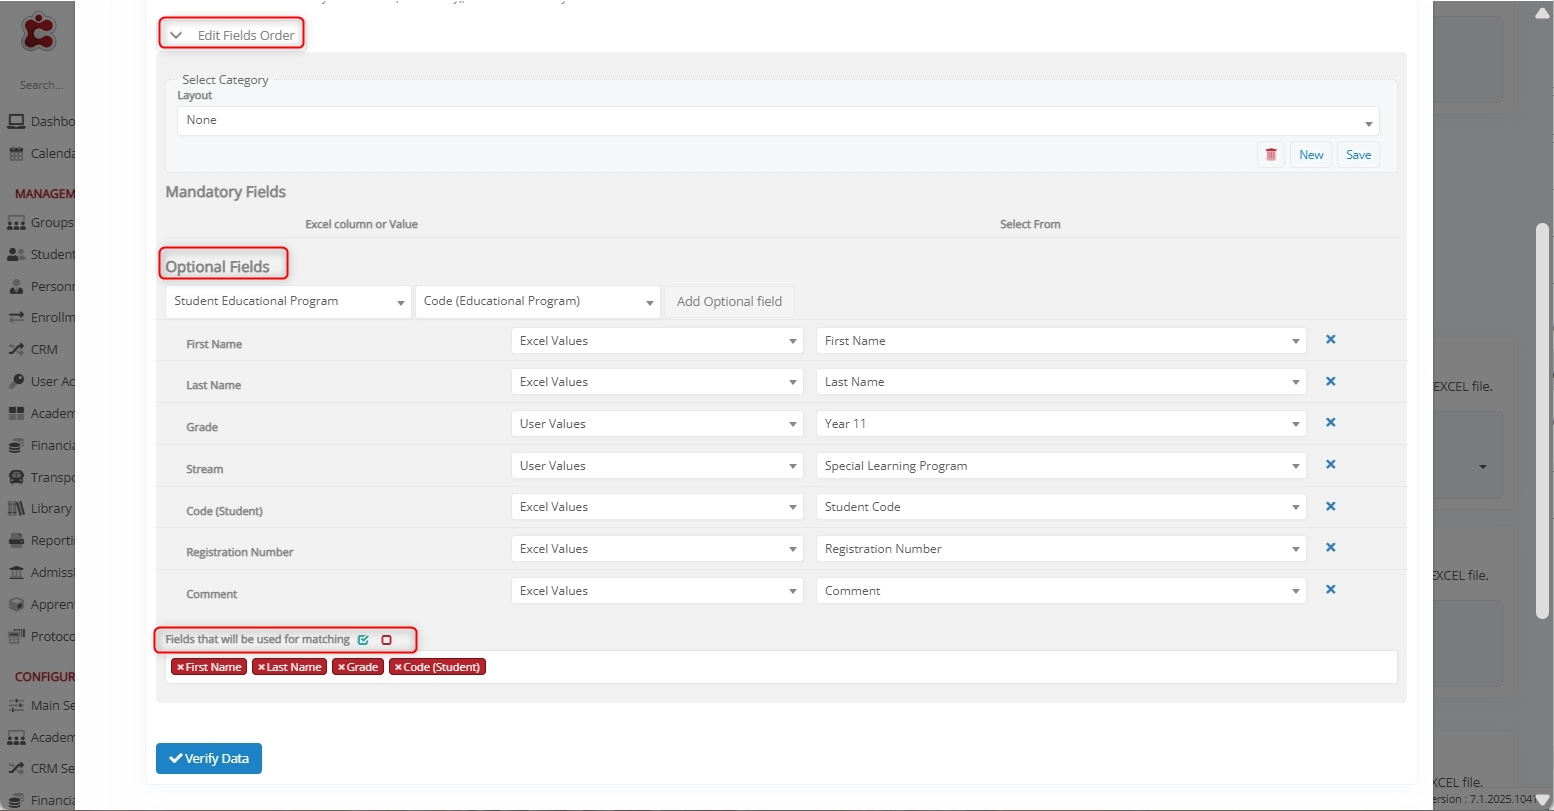Click inside the matching fields tag box
Screen dimensions: 1554x811
point(900,667)
